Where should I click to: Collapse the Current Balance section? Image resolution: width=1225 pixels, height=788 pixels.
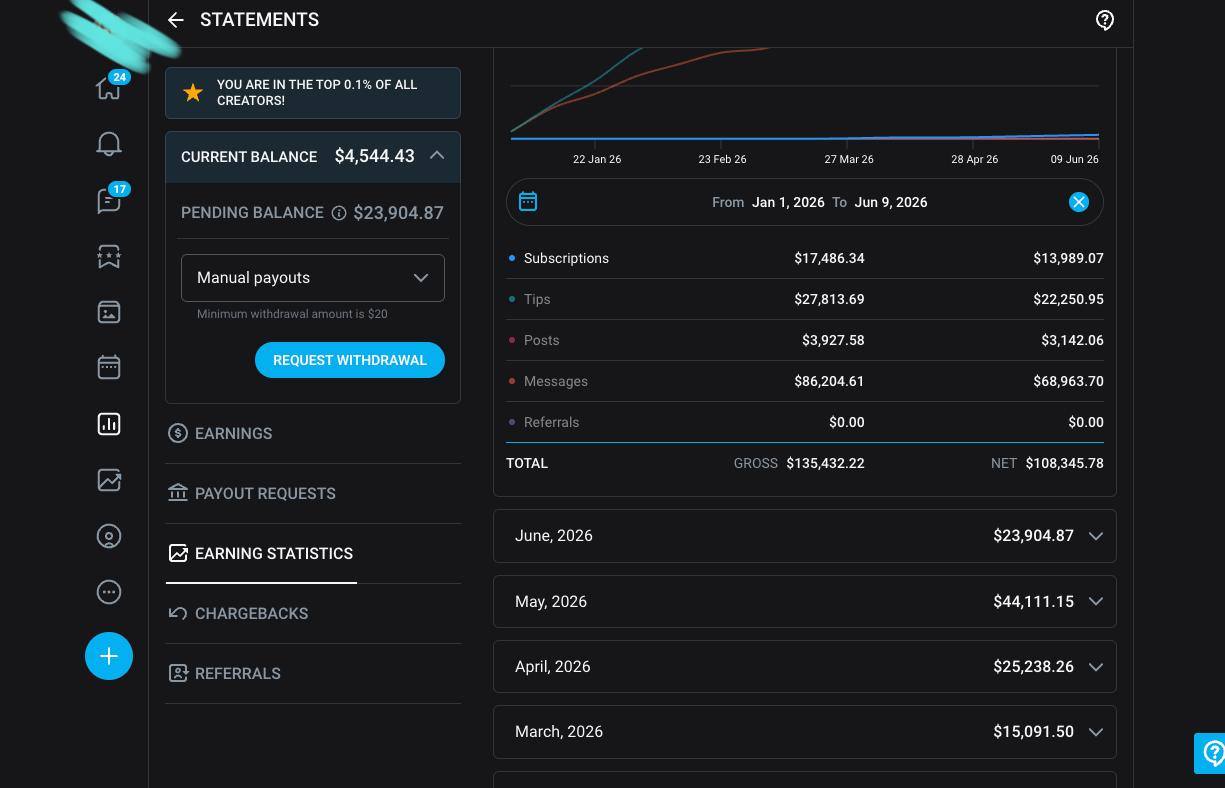pos(437,156)
